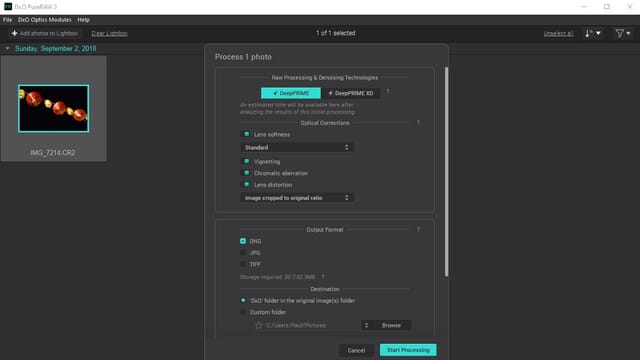The height and width of the screenshot is (360, 640).
Task: Click the help icon beside Storage required
Action: click(323, 277)
